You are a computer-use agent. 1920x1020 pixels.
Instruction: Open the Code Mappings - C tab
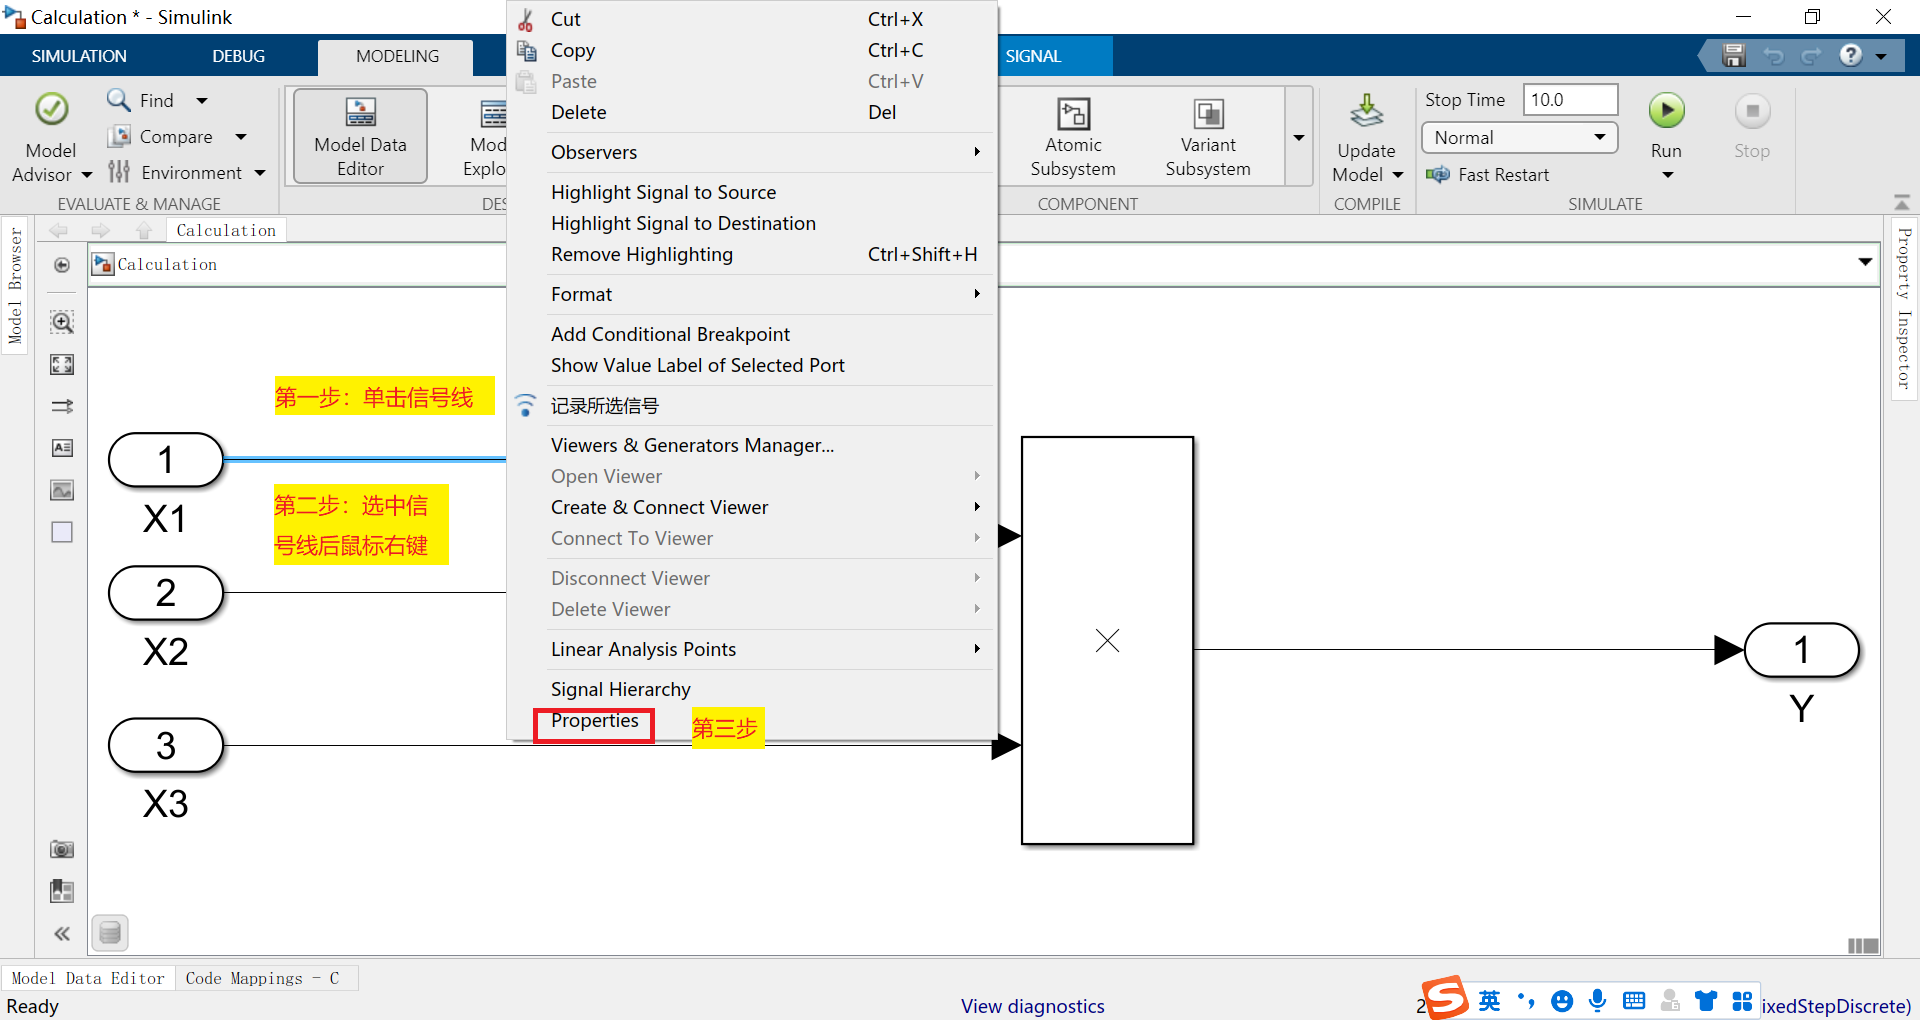262,978
